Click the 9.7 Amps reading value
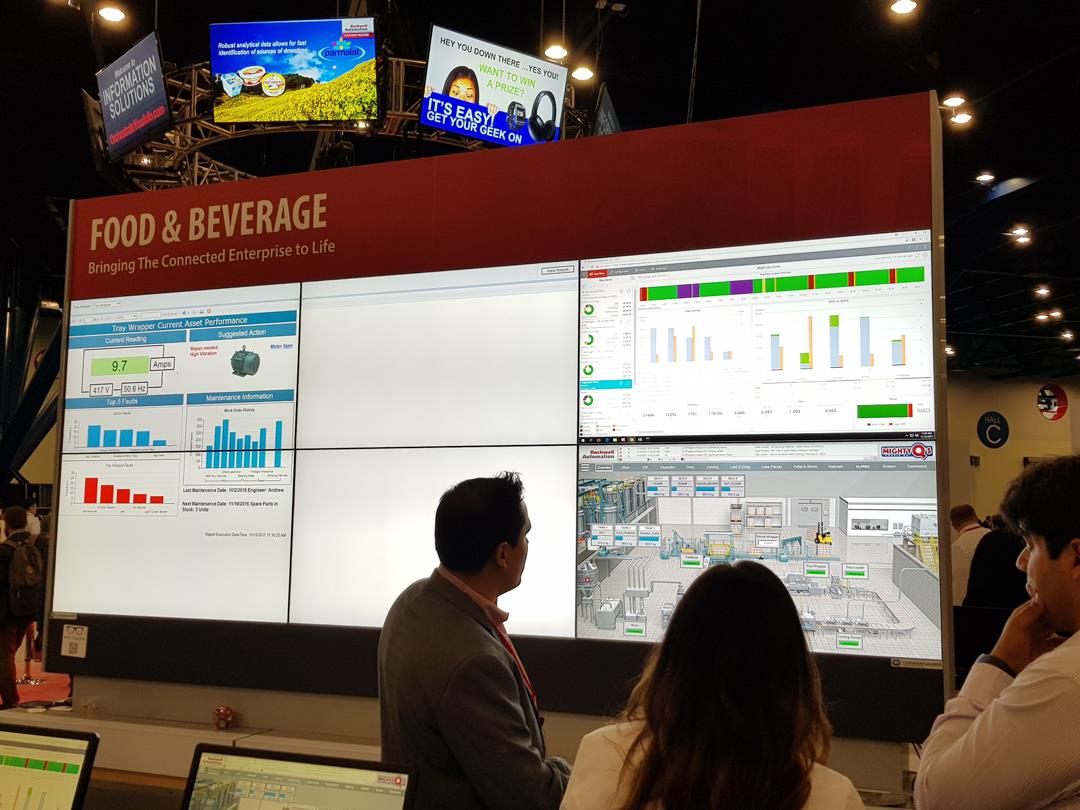Screen dimensions: 1080x810 [120, 366]
